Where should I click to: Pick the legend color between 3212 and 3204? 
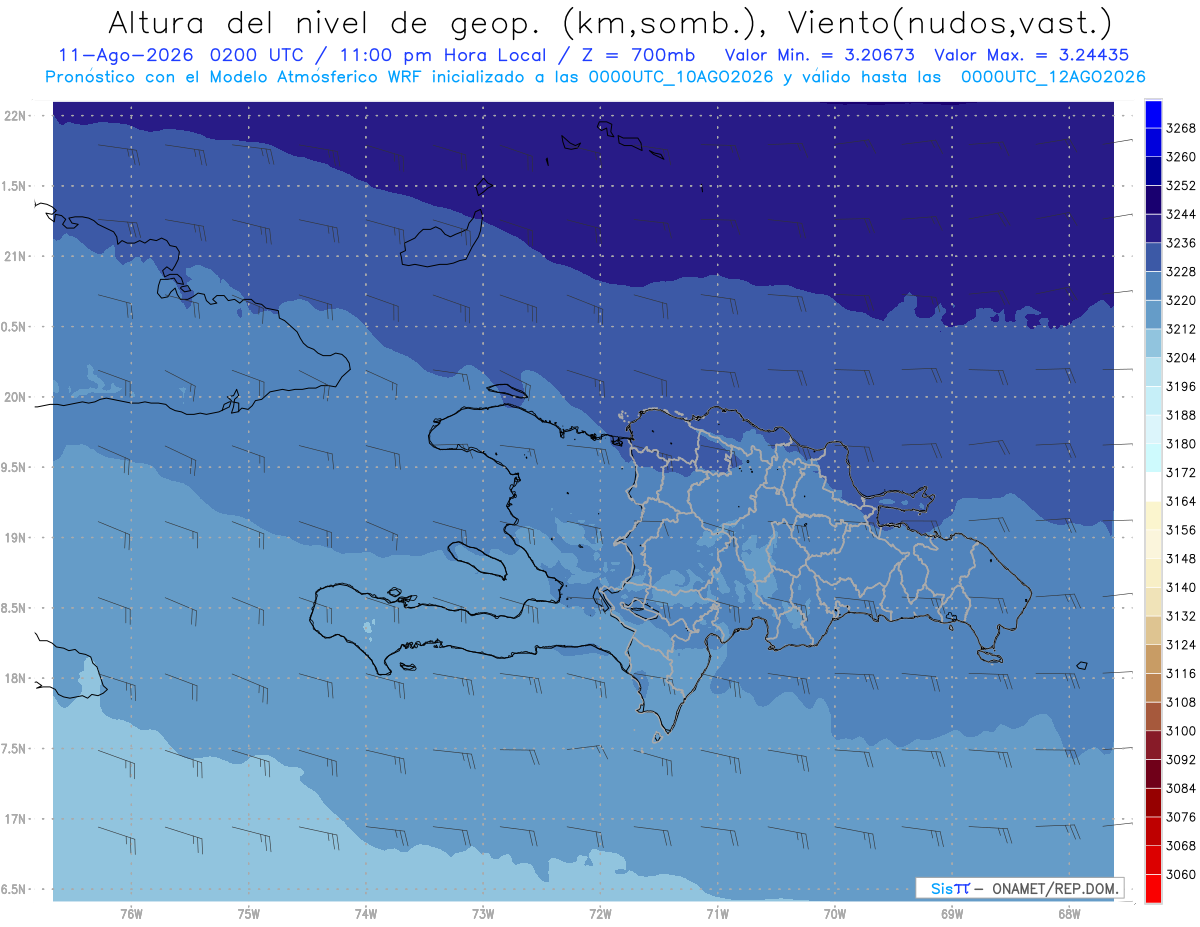(1153, 343)
